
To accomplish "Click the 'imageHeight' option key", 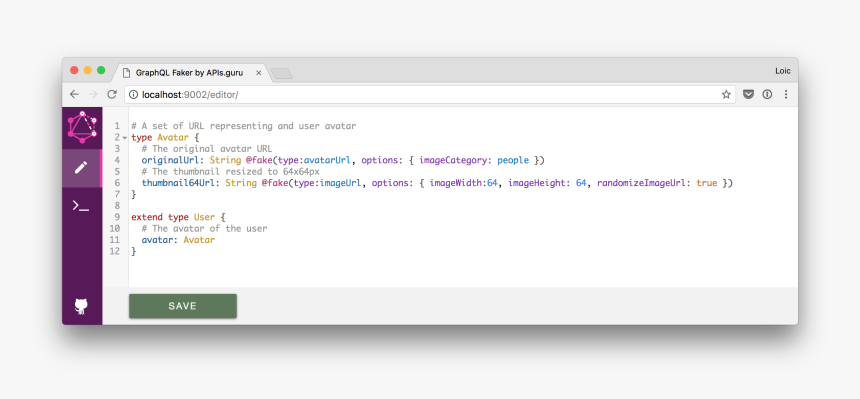I will pyautogui.click(x=536, y=183).
